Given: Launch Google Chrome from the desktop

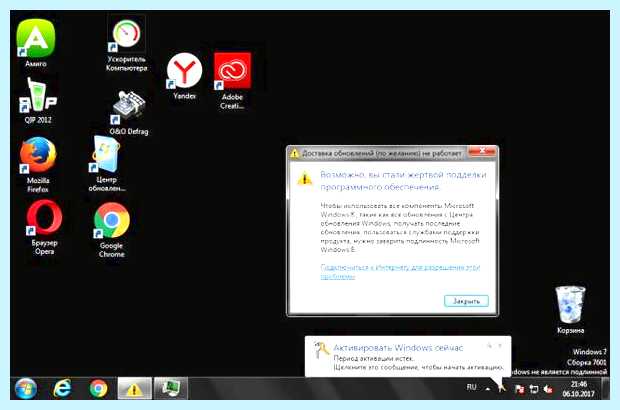Looking at the screenshot, I should (112, 230).
